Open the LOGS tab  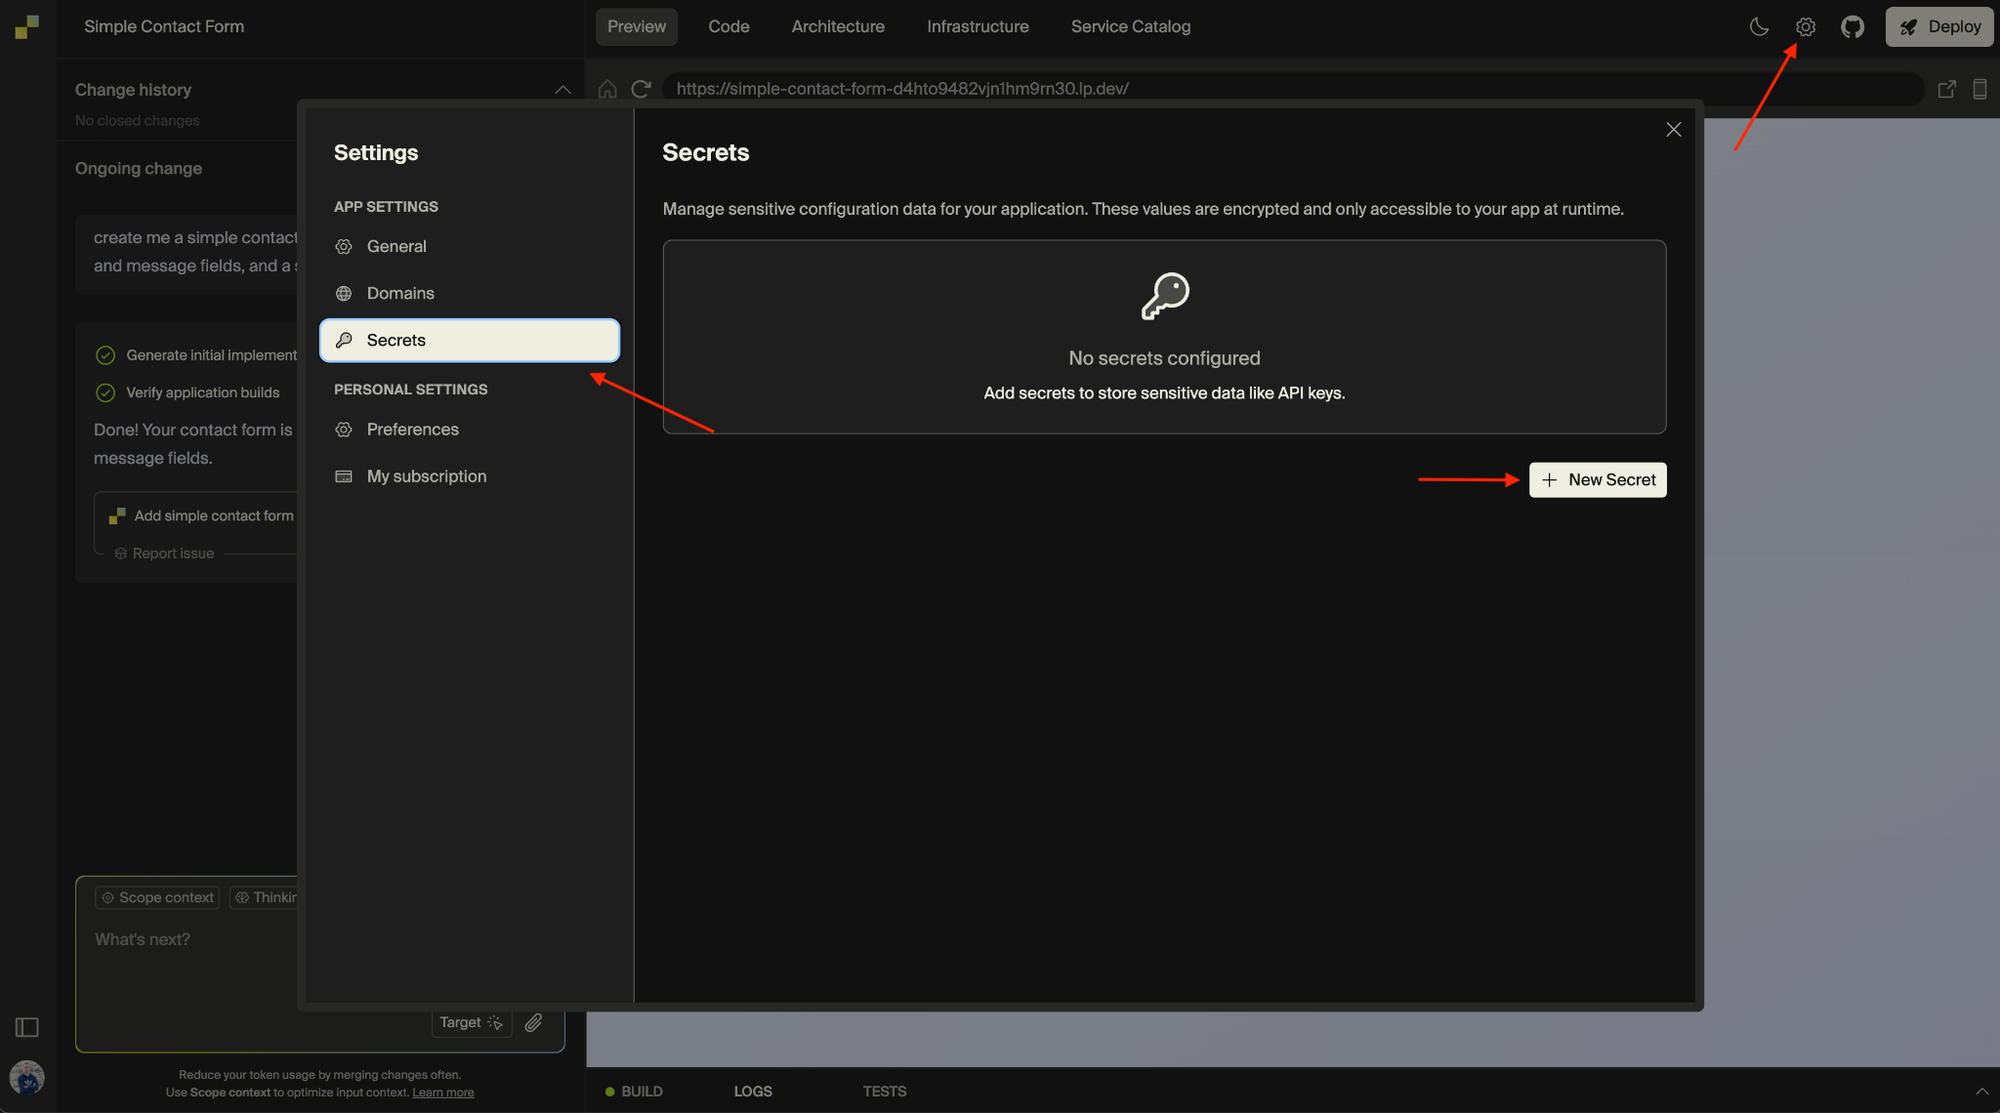753,1091
